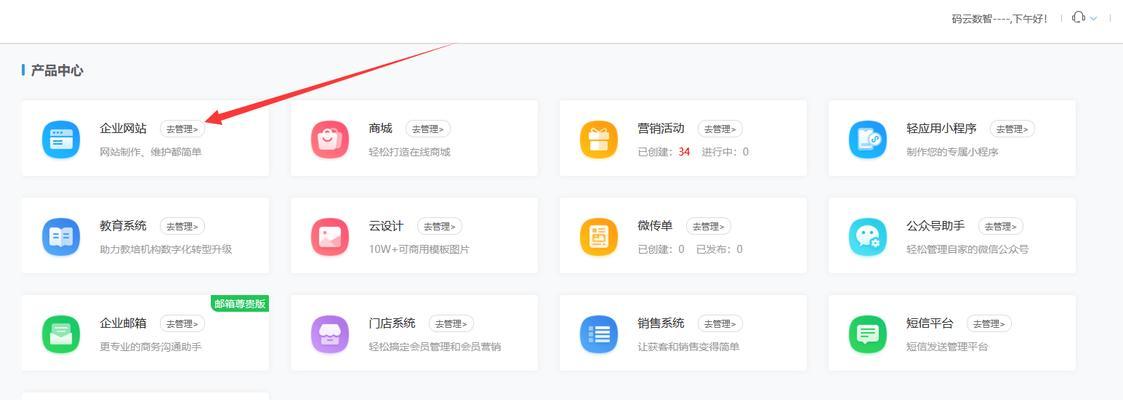Click 已创建：0 in 微传单 card
Viewport: 1123px width, 400px height.
coord(661,249)
